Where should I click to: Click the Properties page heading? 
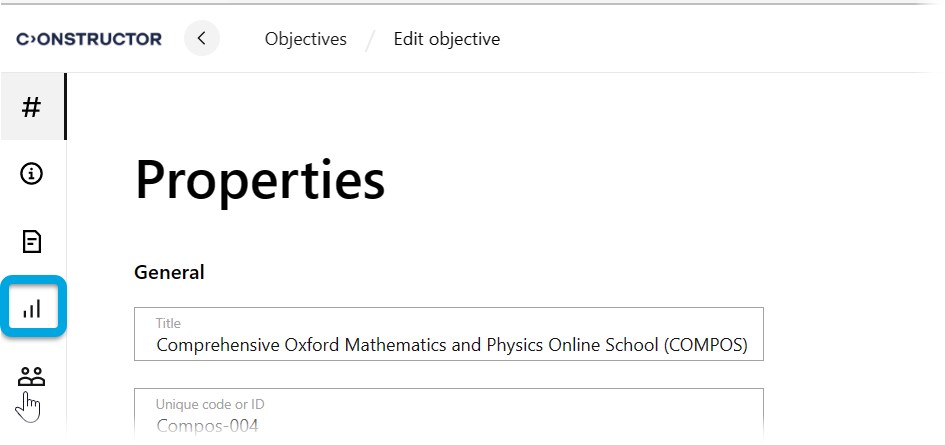260,181
